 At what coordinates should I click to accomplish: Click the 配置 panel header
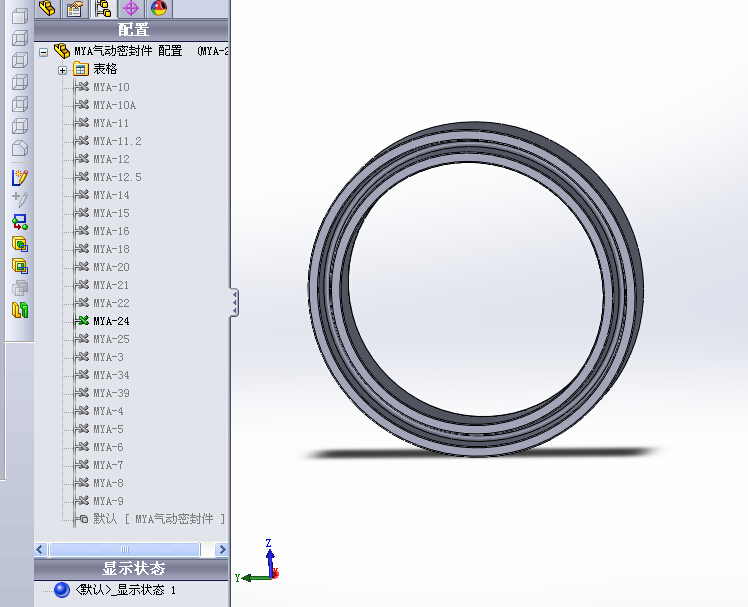(x=131, y=30)
